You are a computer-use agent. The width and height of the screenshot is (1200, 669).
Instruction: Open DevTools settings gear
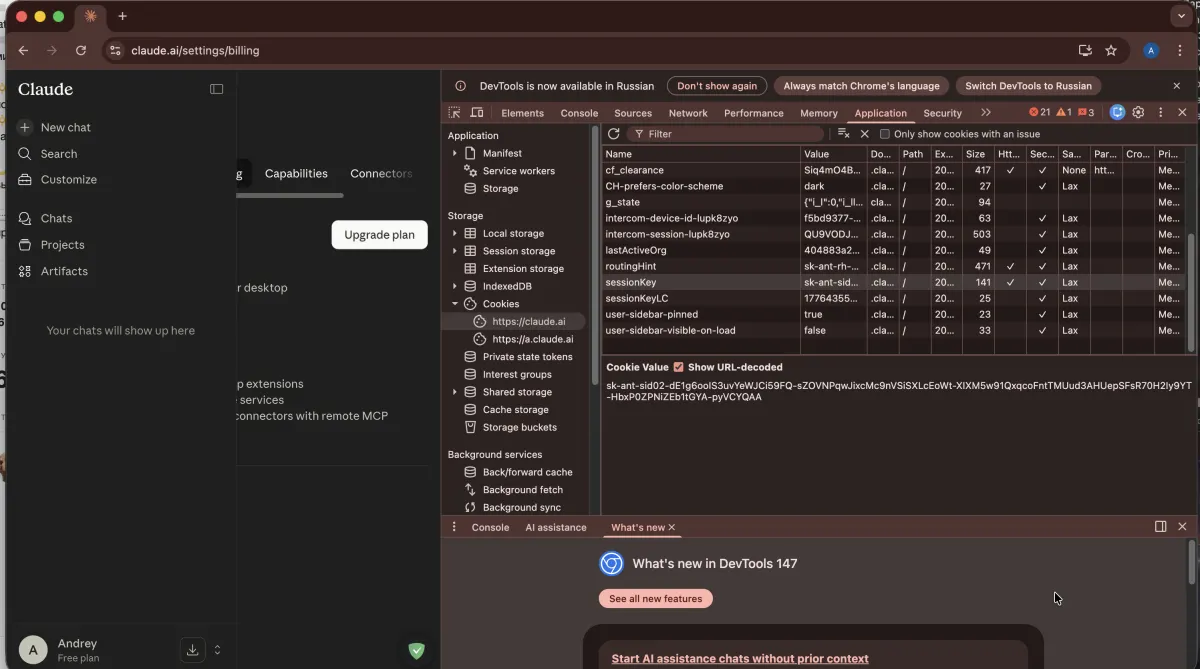(1138, 113)
